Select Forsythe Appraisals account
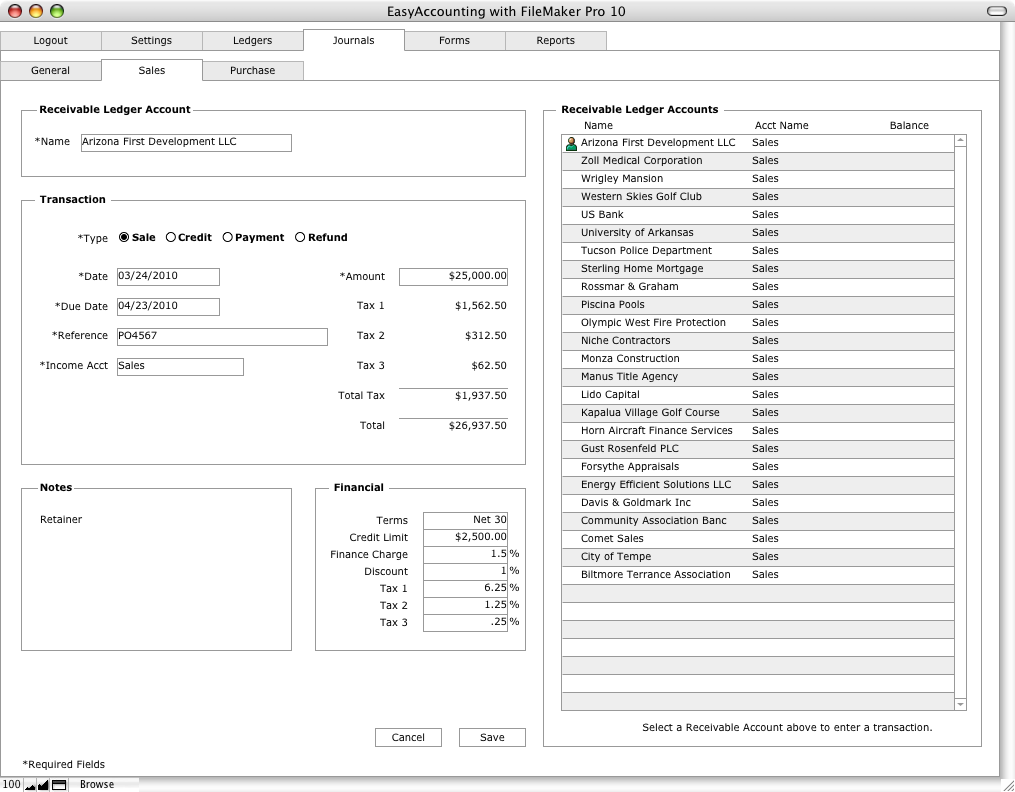Screen dimensions: 1015x792 [758, 467]
